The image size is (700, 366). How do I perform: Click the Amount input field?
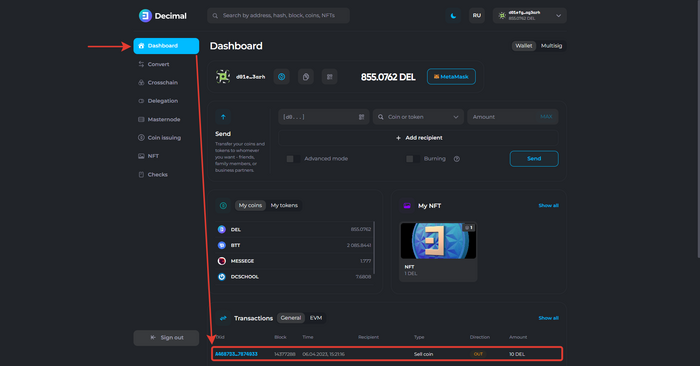[x=512, y=117]
